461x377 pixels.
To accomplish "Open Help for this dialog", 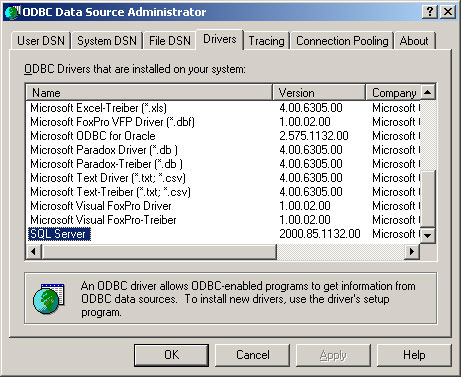I will coord(414,355).
